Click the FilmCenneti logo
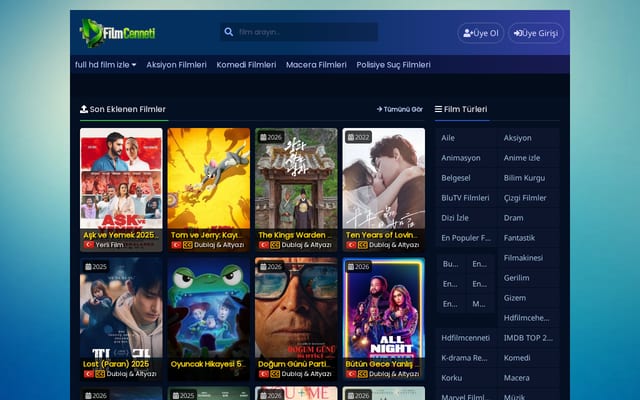This screenshot has width=640, height=400. 118,33
